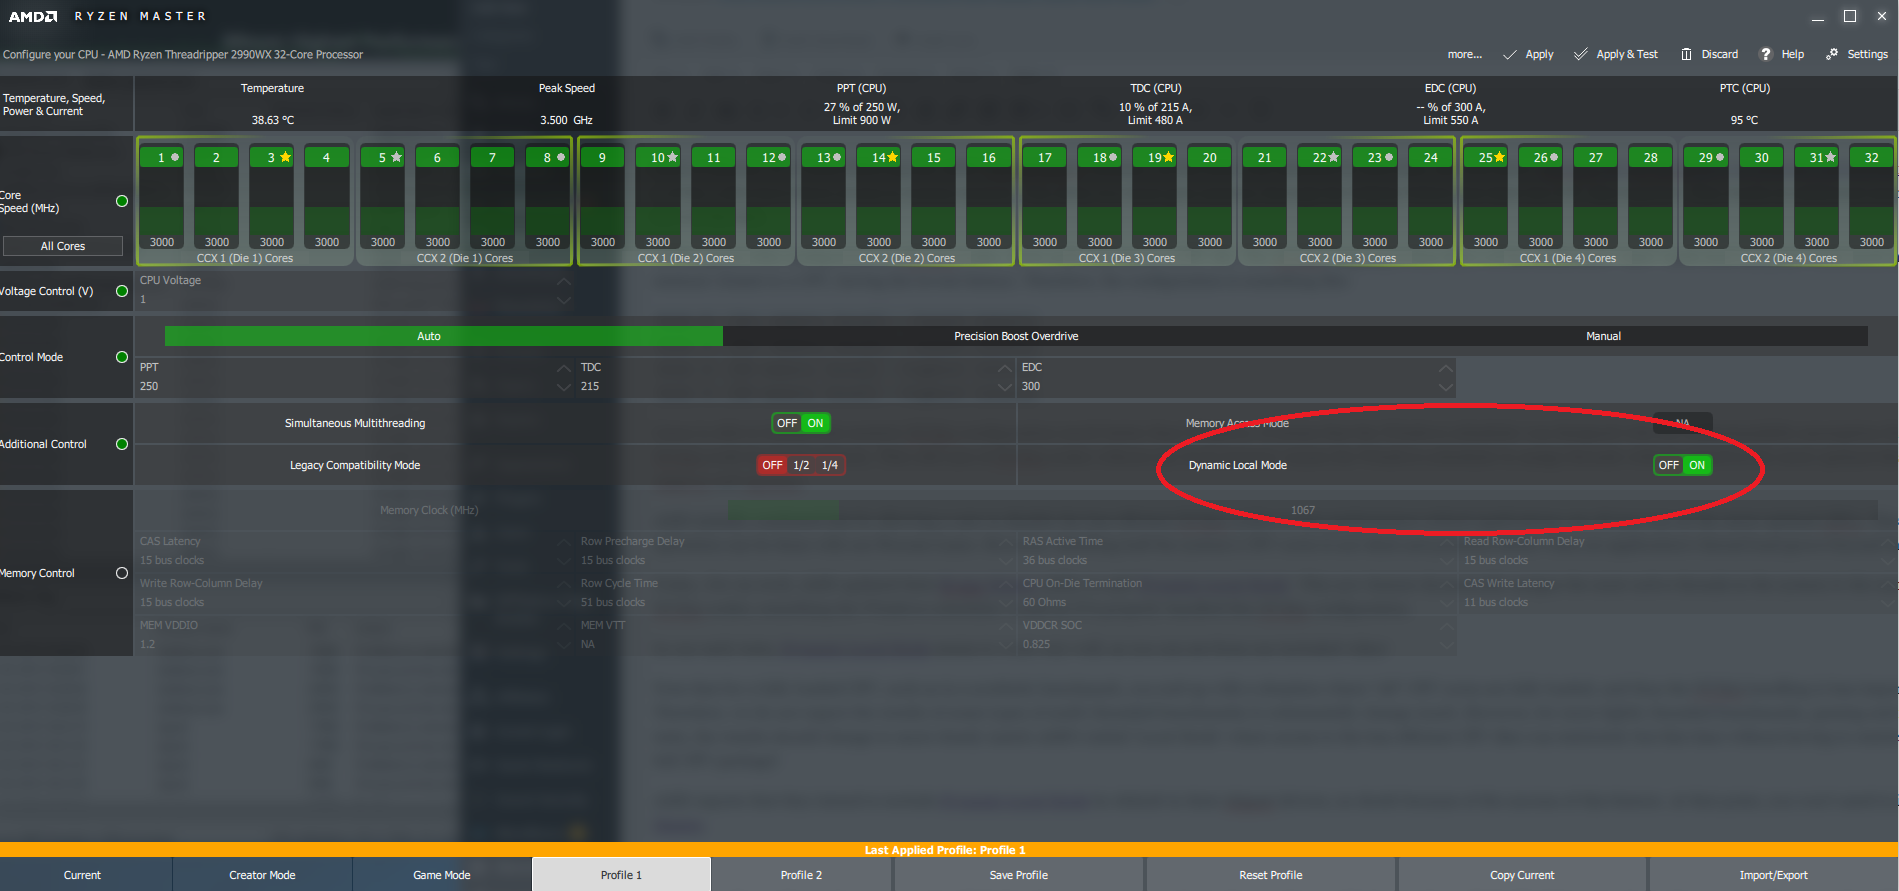The height and width of the screenshot is (891, 1899).
Task: Toggle the Core Speed section circle indicator
Action: [122, 201]
